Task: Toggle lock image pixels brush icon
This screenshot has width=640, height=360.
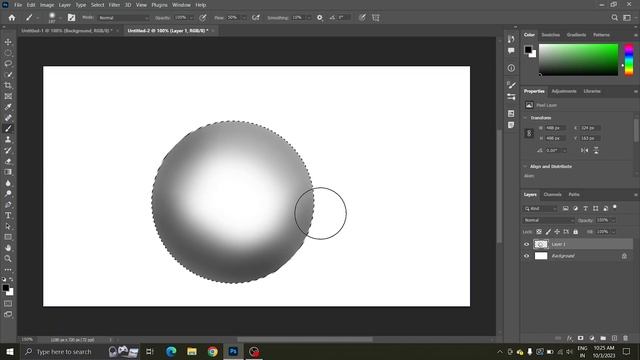Action: pyautogui.click(x=548, y=231)
